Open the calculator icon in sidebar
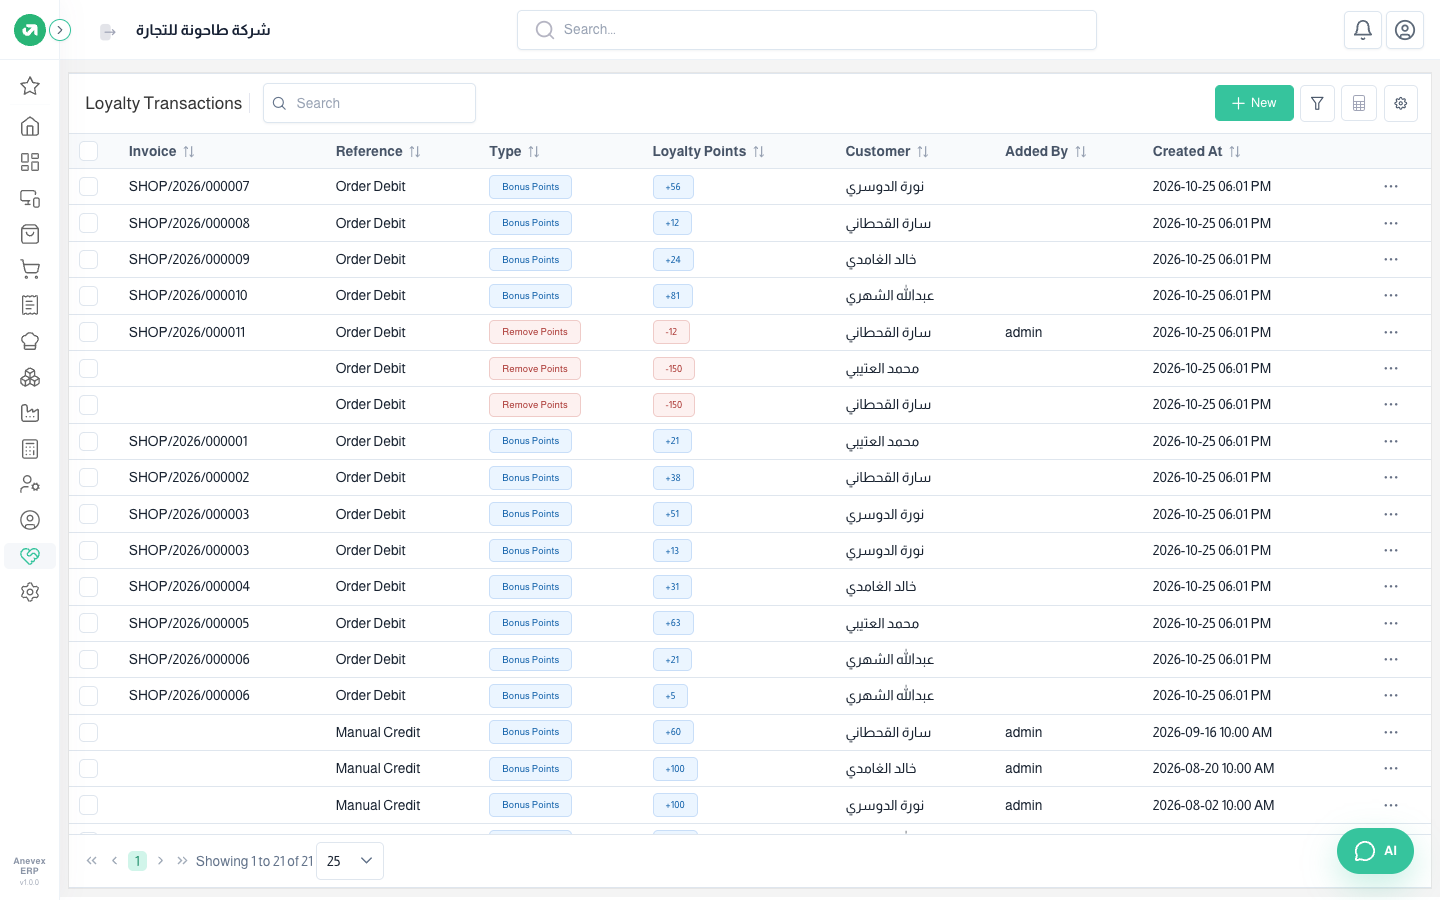1440x900 pixels. pyautogui.click(x=30, y=449)
